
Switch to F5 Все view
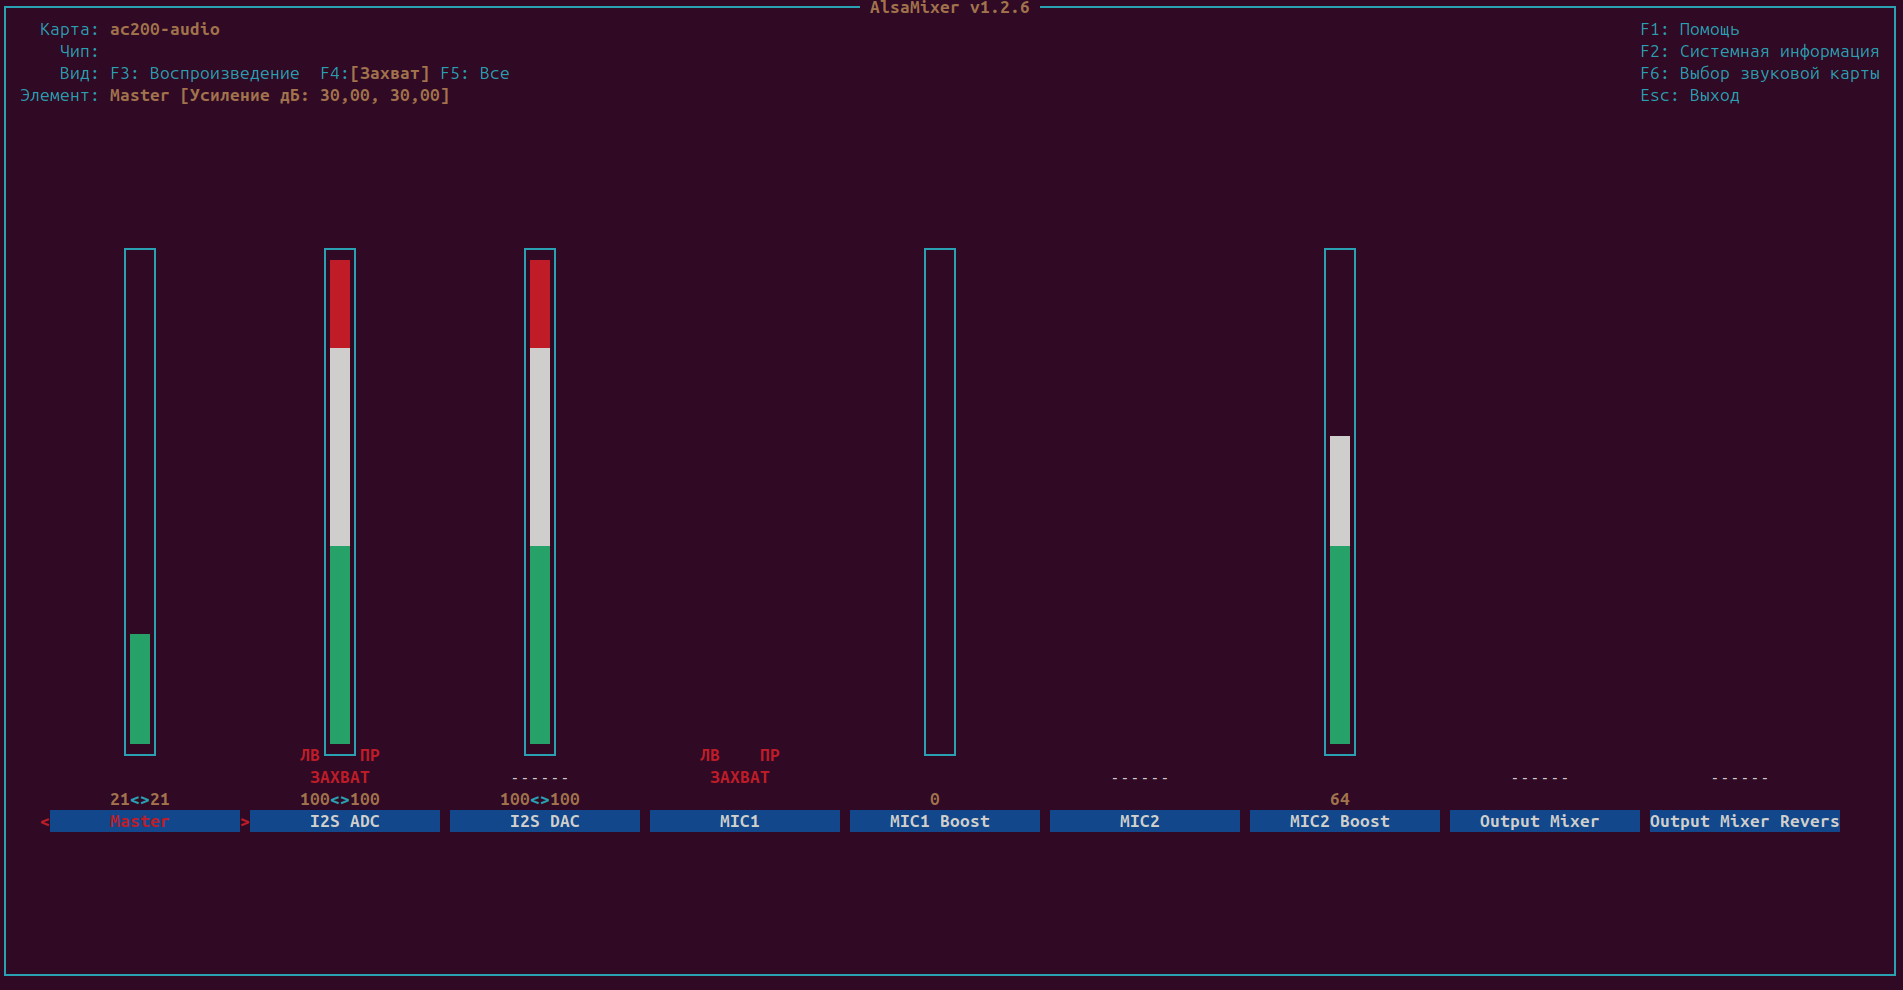pos(475,73)
